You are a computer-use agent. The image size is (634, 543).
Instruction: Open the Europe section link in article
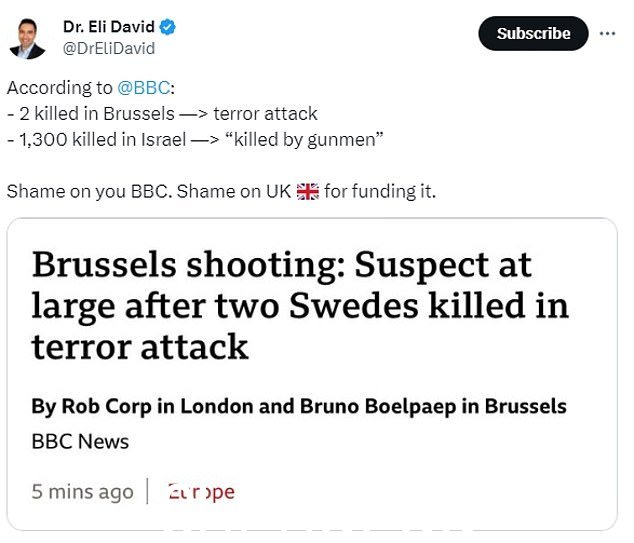pos(201,492)
